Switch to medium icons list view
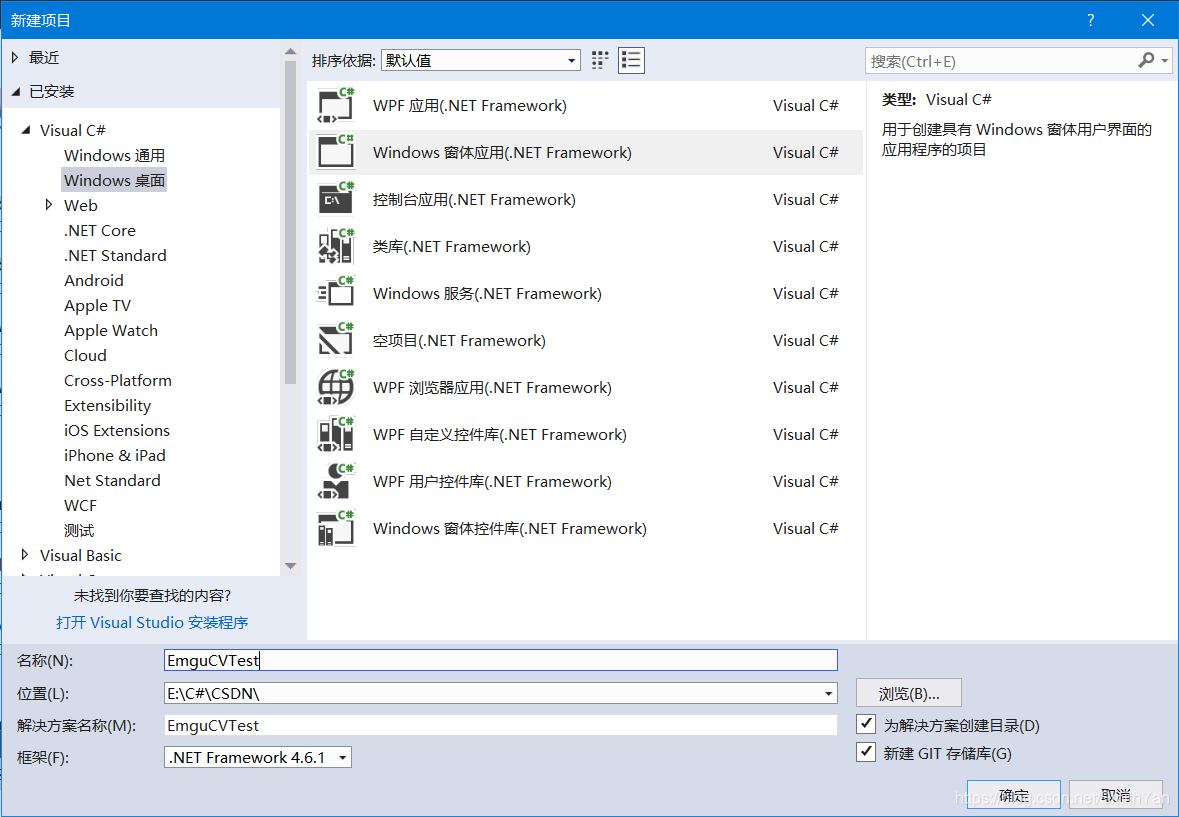The width and height of the screenshot is (1179, 817). pyautogui.click(x=631, y=60)
